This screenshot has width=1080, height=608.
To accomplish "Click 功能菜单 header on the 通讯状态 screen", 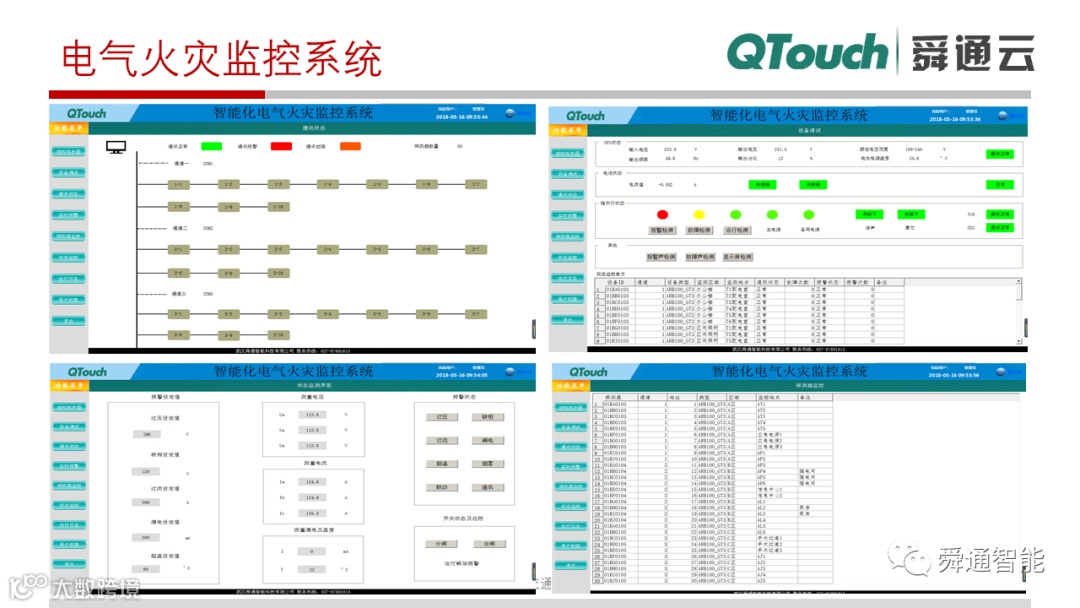I will point(68,129).
